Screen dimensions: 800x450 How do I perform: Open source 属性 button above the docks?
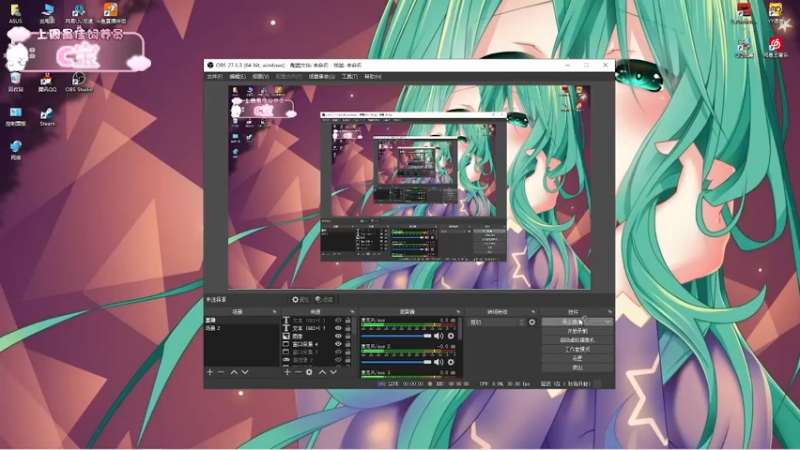pyautogui.click(x=301, y=299)
